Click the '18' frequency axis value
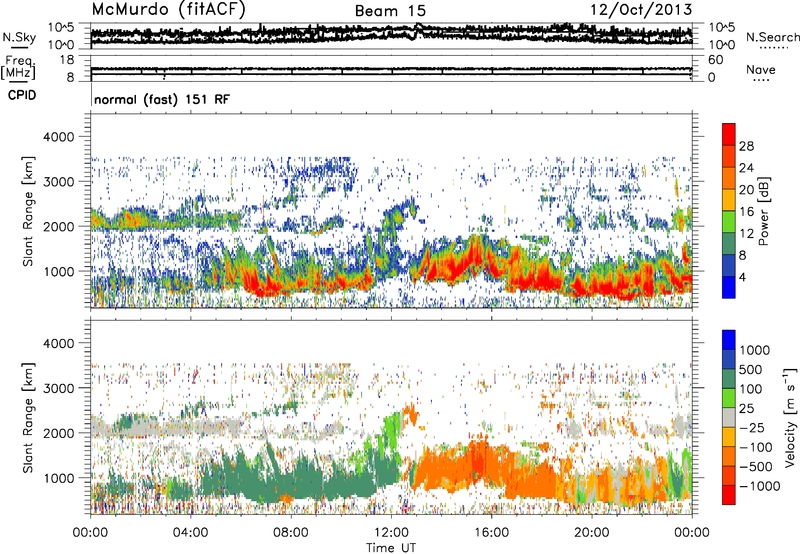The height and width of the screenshot is (554, 800). (67, 60)
